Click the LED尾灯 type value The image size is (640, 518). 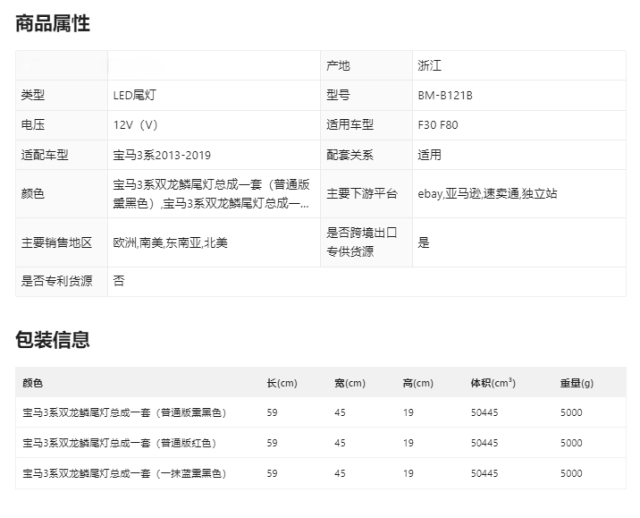(134, 96)
